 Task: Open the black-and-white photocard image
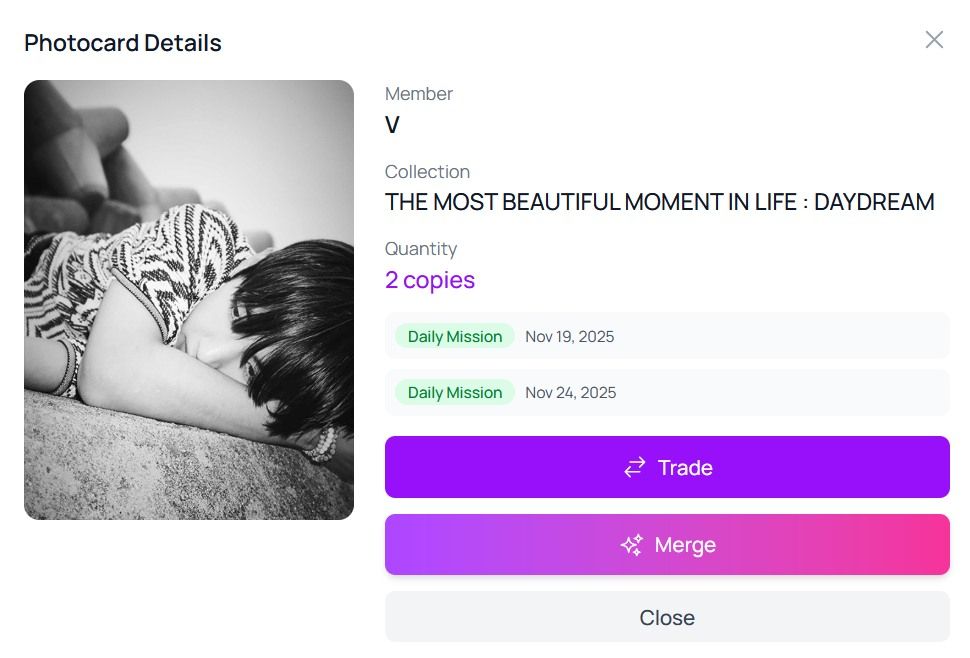point(189,300)
